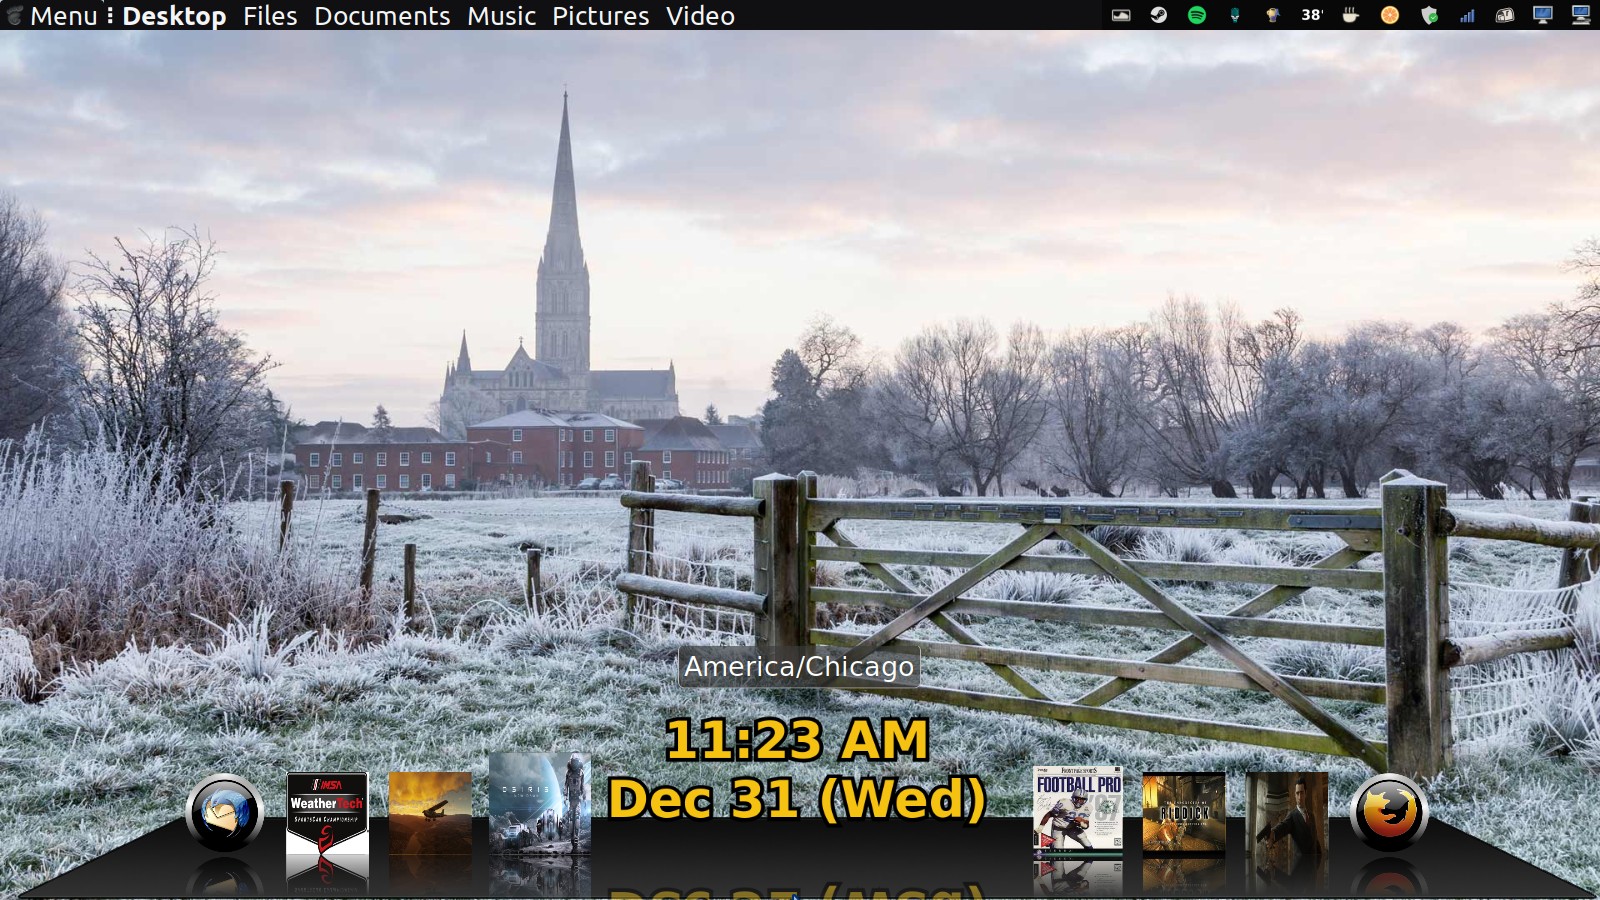Click the coffee cup tray icon
The image size is (1600, 900).
[x=1350, y=15]
